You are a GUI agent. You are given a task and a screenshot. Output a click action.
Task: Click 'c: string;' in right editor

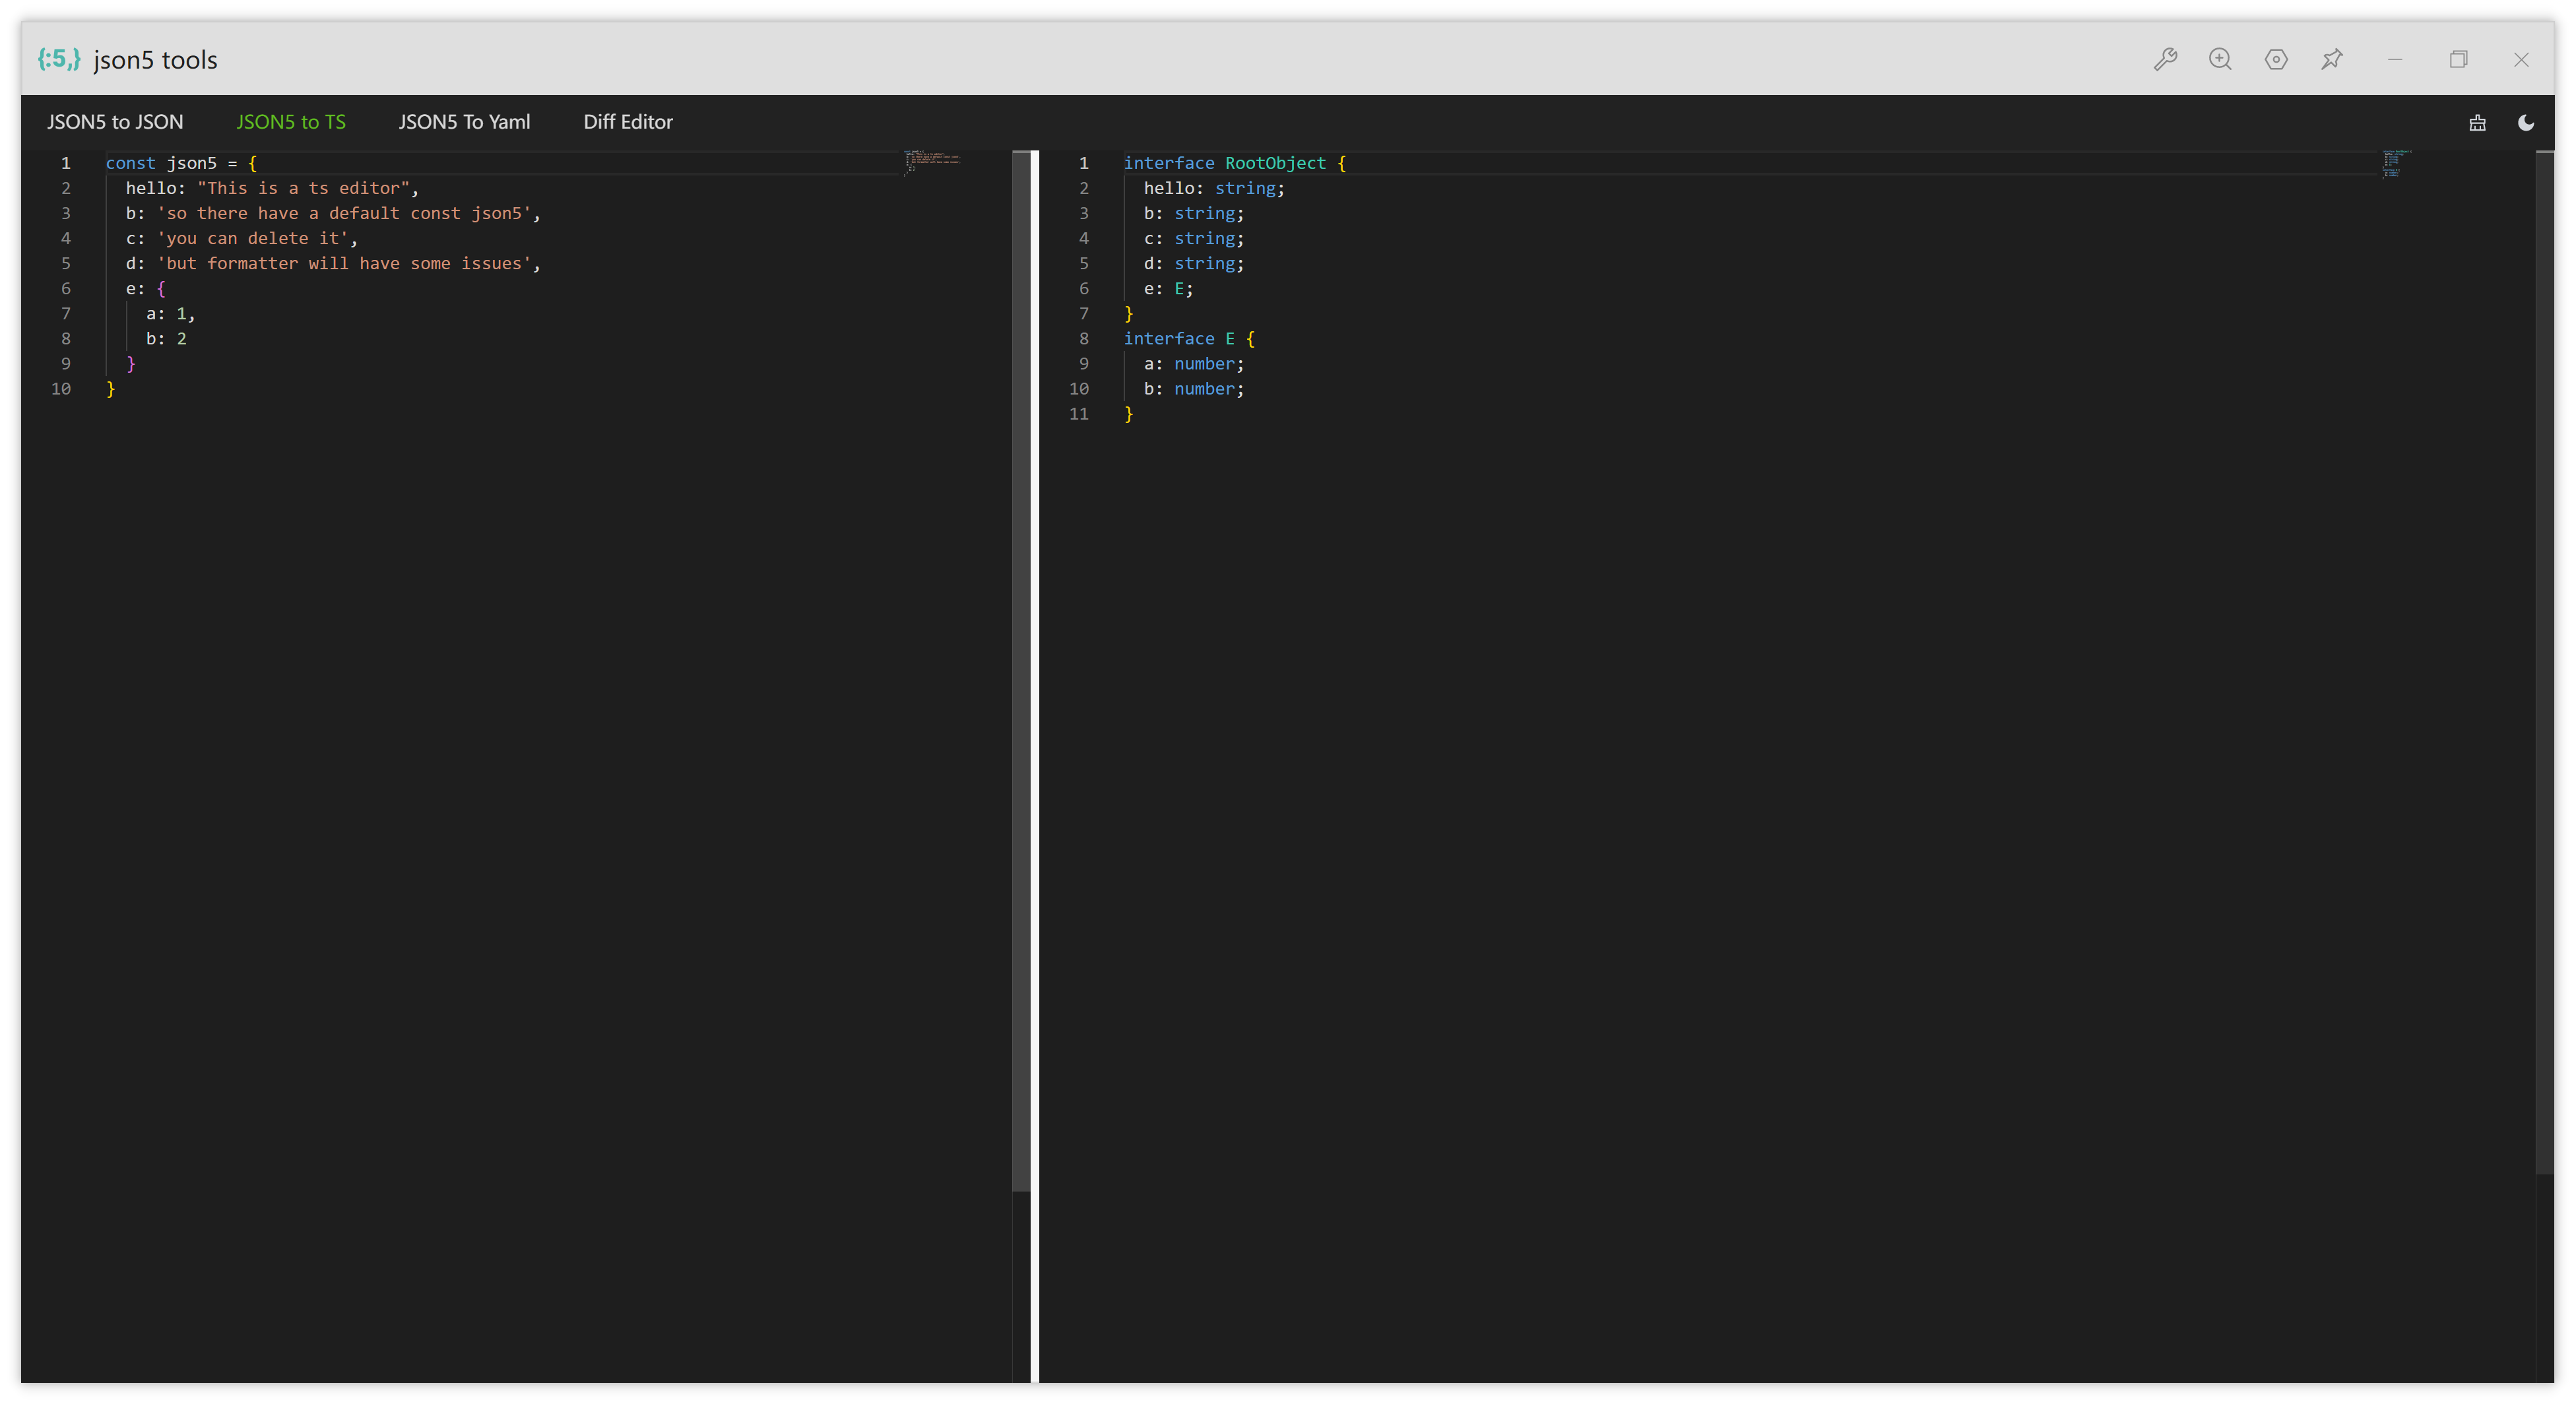[1194, 238]
